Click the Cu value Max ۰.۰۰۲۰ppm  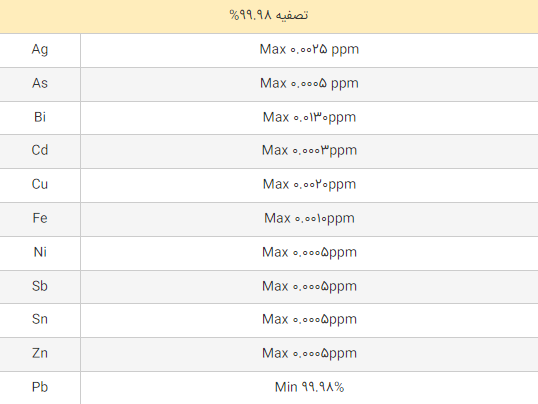coord(309,185)
